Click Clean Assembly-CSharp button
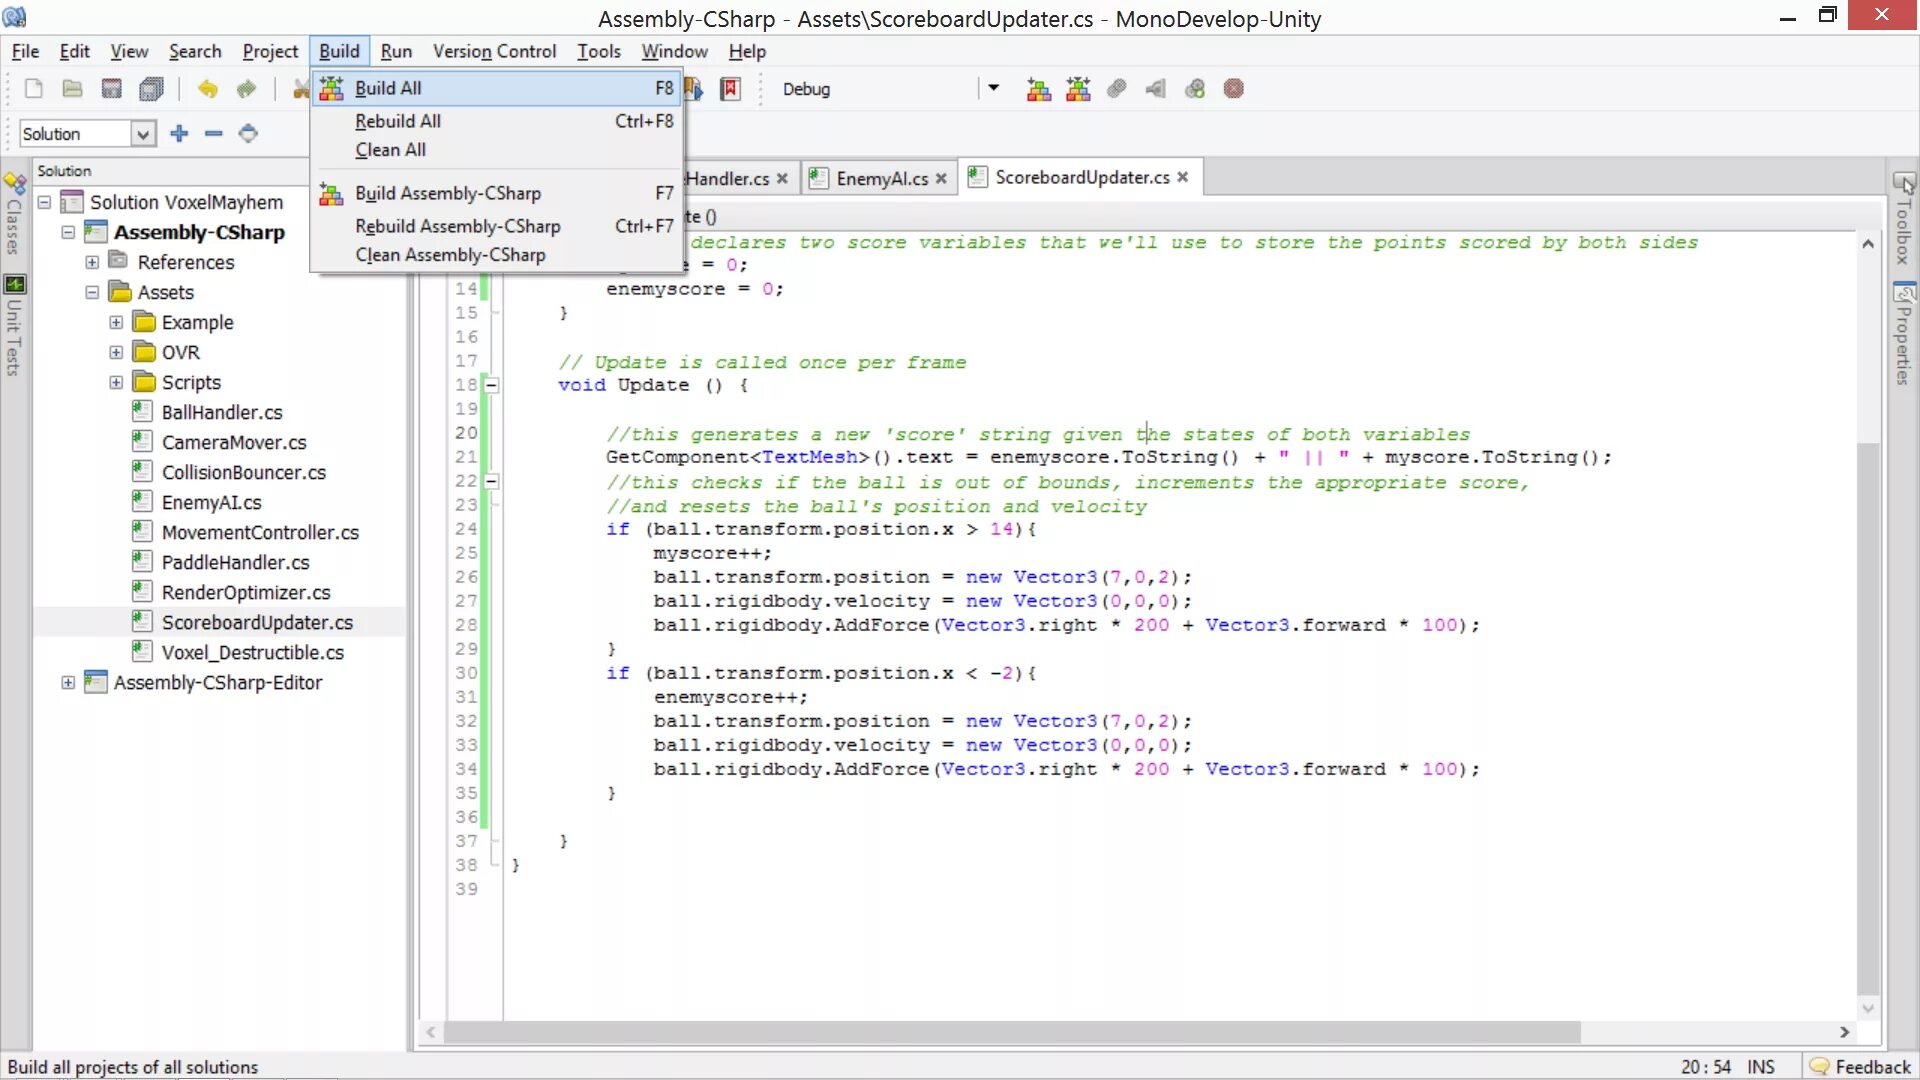This screenshot has width=1920, height=1080. point(450,255)
